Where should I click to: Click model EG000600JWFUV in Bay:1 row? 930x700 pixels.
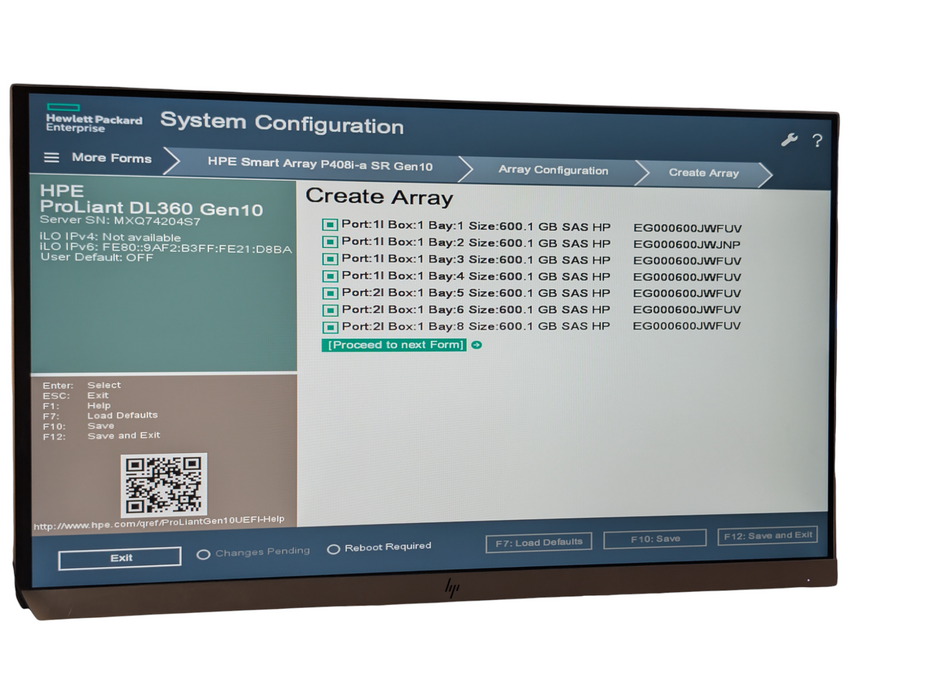coord(687,228)
